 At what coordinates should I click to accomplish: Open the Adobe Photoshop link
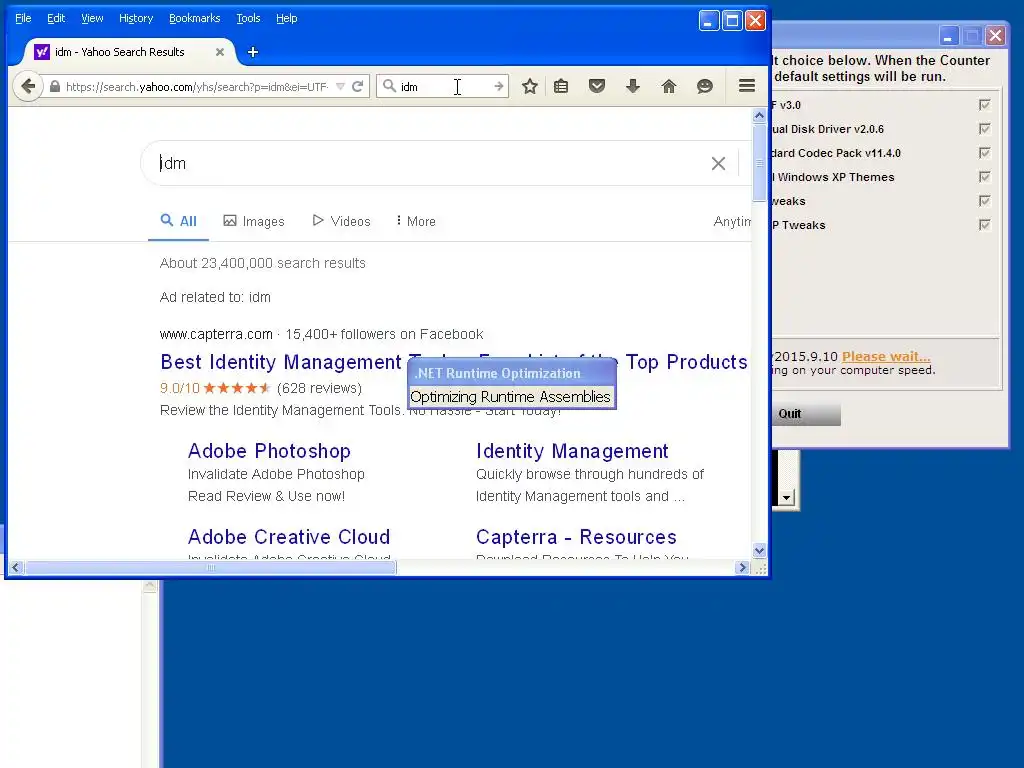click(x=269, y=451)
